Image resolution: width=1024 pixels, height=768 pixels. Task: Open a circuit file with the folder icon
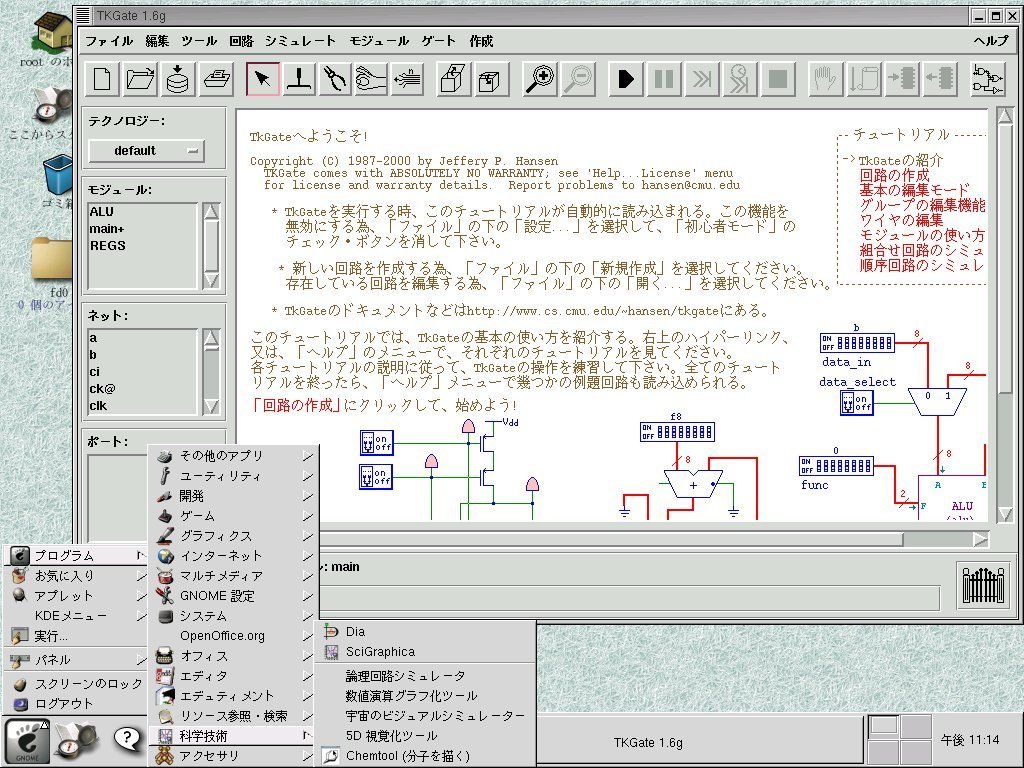pyautogui.click(x=140, y=80)
